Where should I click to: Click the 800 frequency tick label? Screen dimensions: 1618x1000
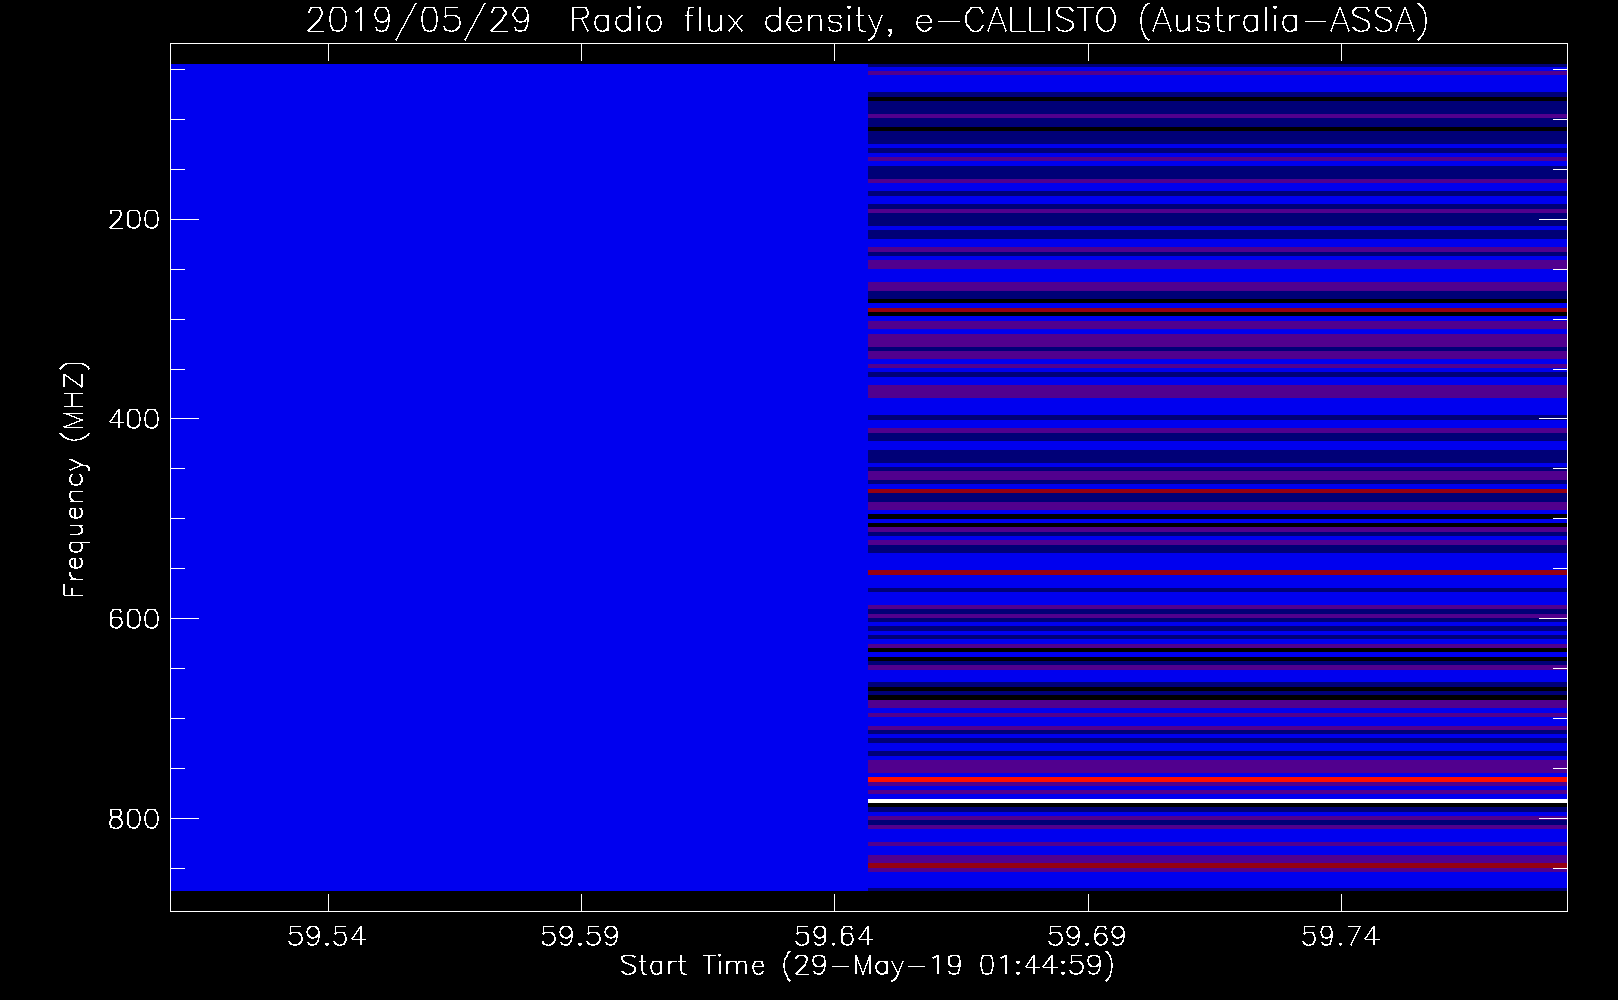pos(134,819)
